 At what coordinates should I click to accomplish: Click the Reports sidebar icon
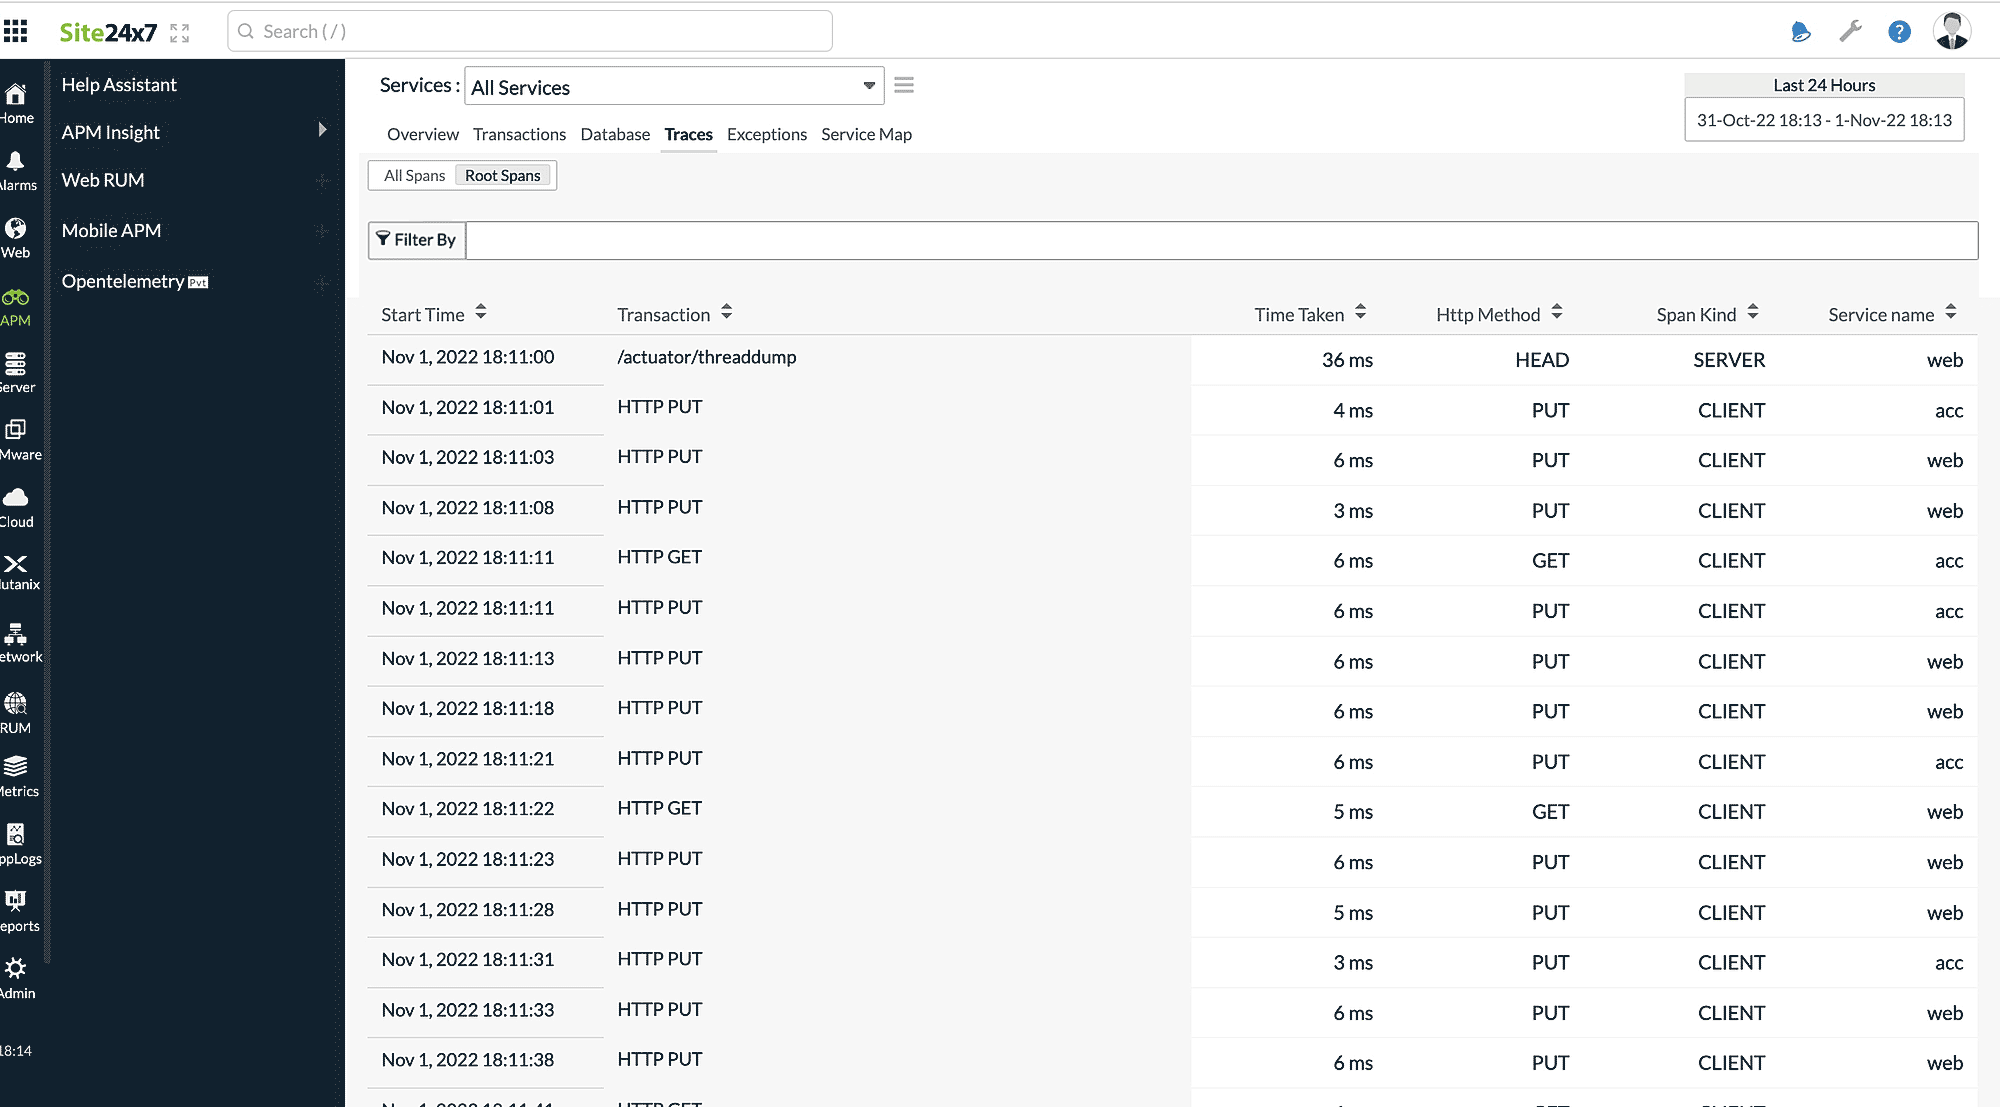[x=18, y=900]
